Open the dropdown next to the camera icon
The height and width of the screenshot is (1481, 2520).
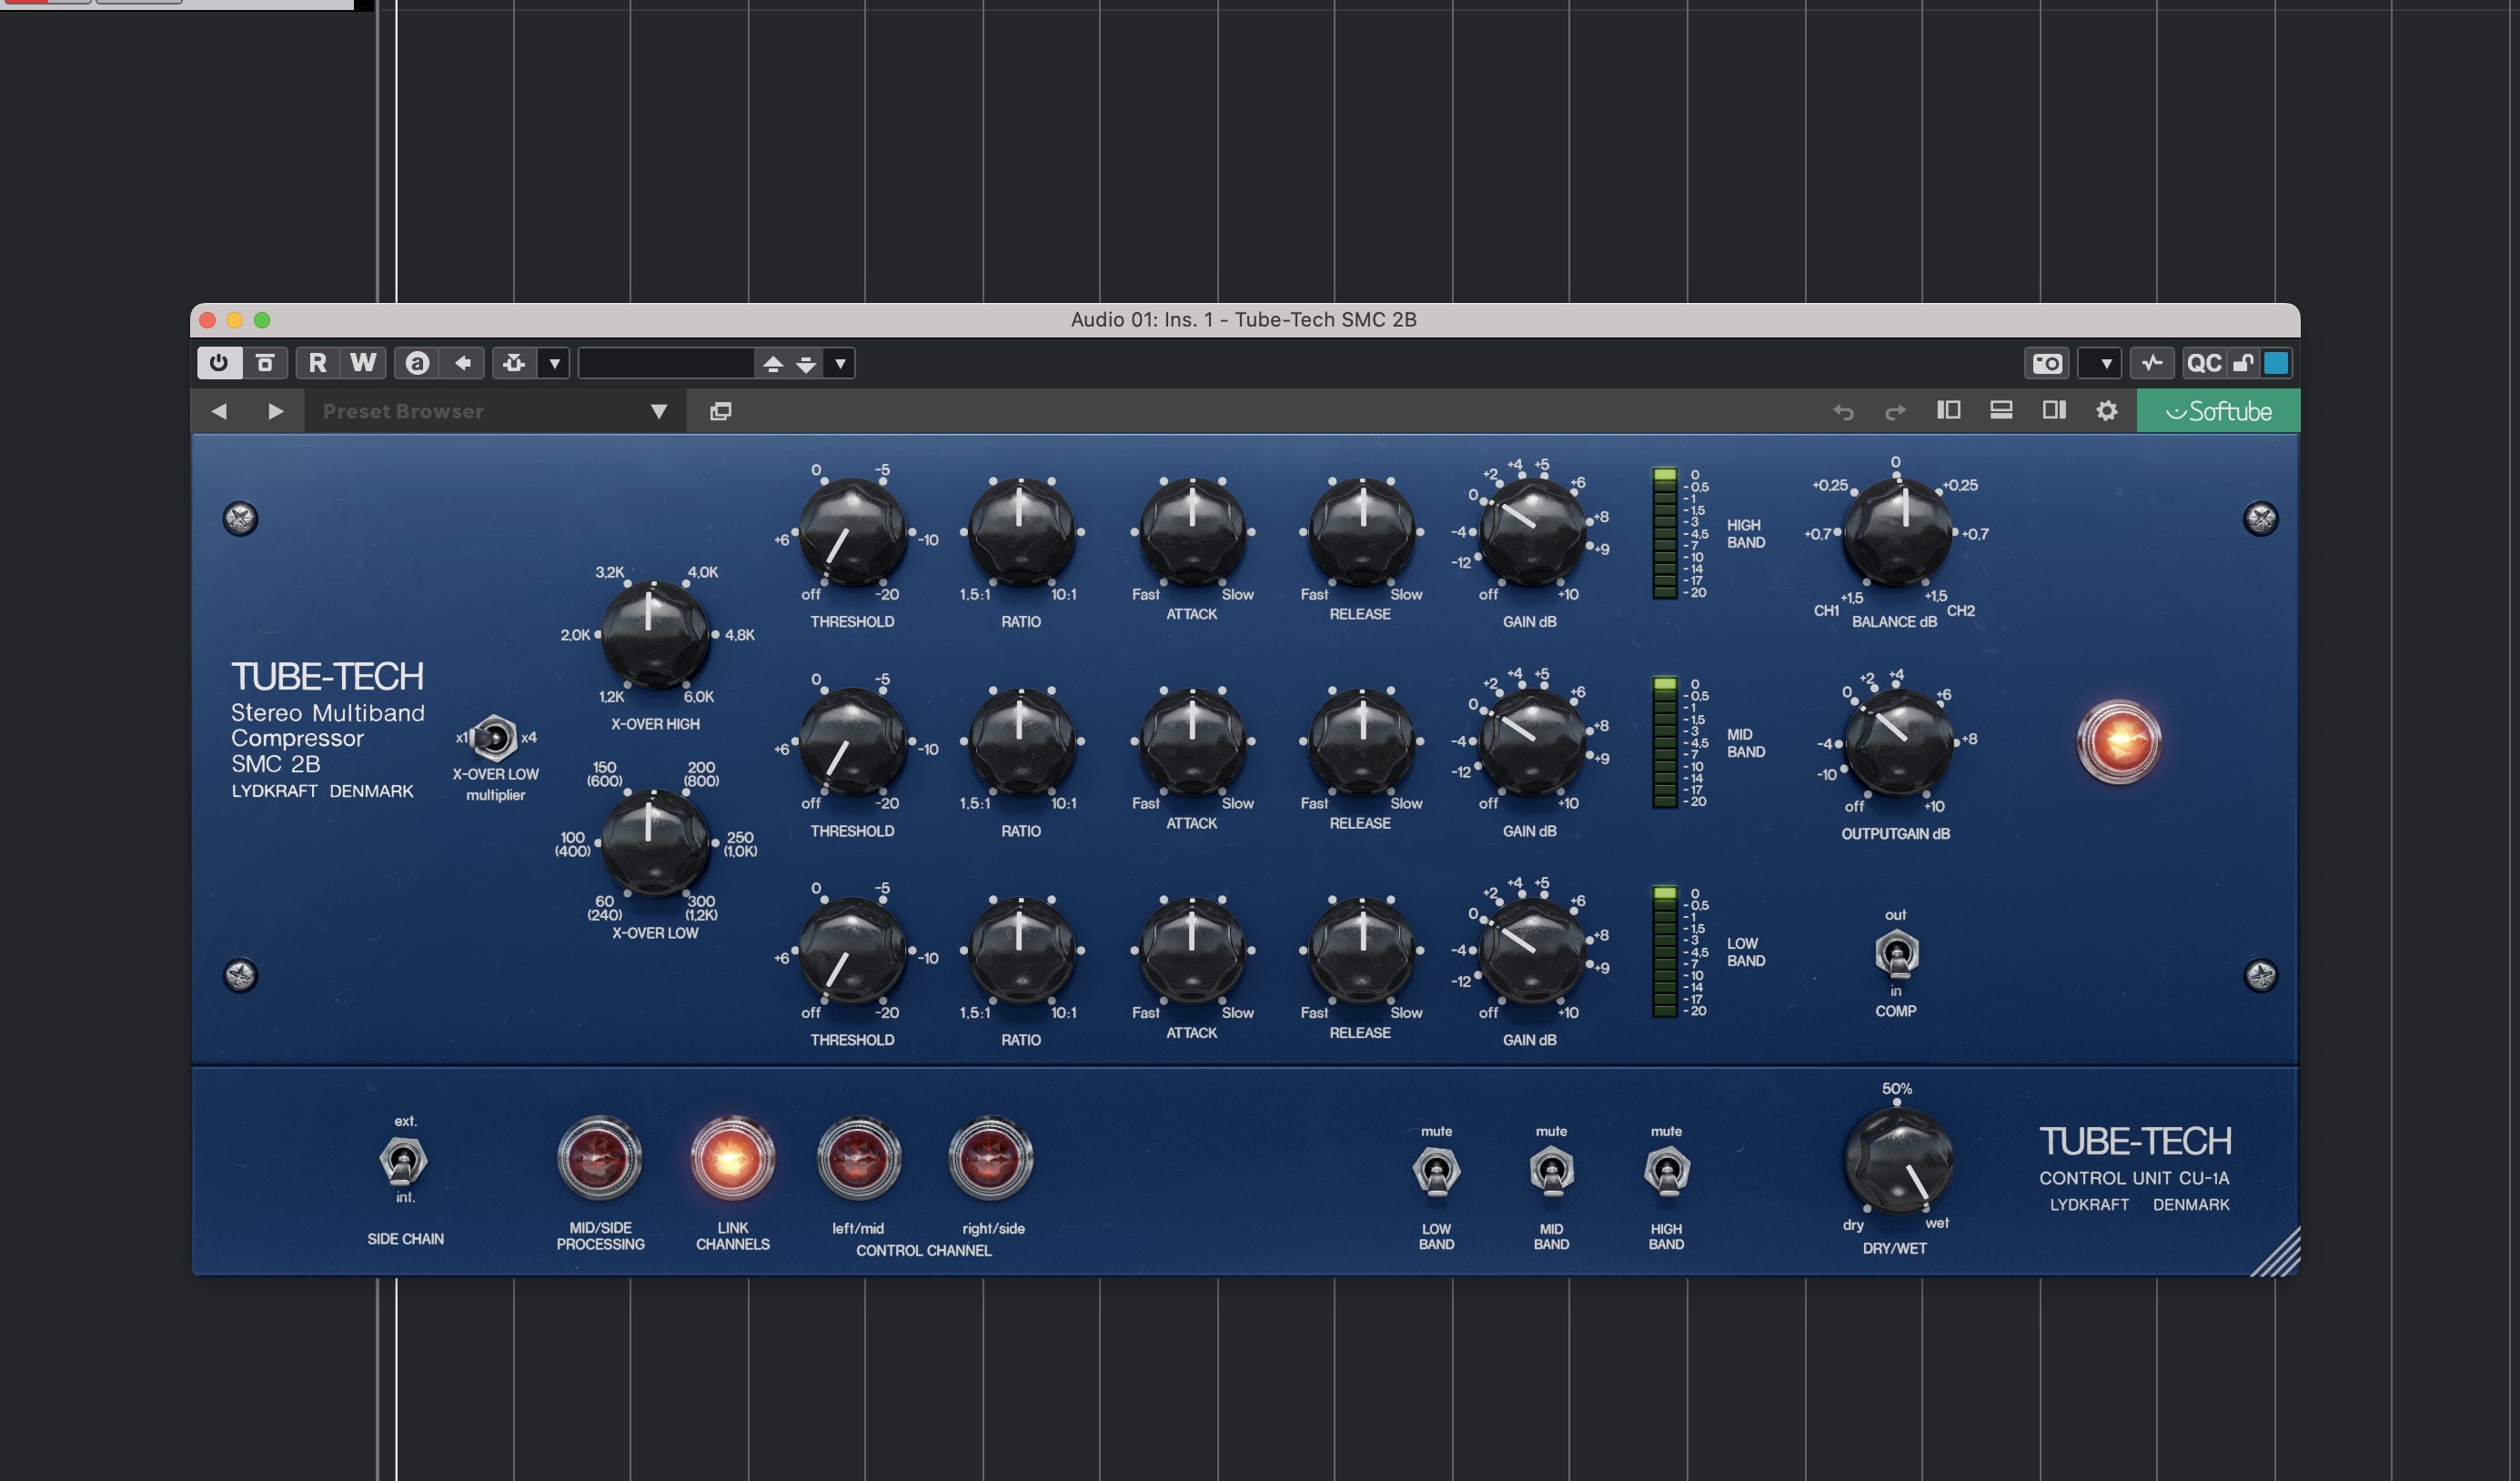tap(2100, 363)
